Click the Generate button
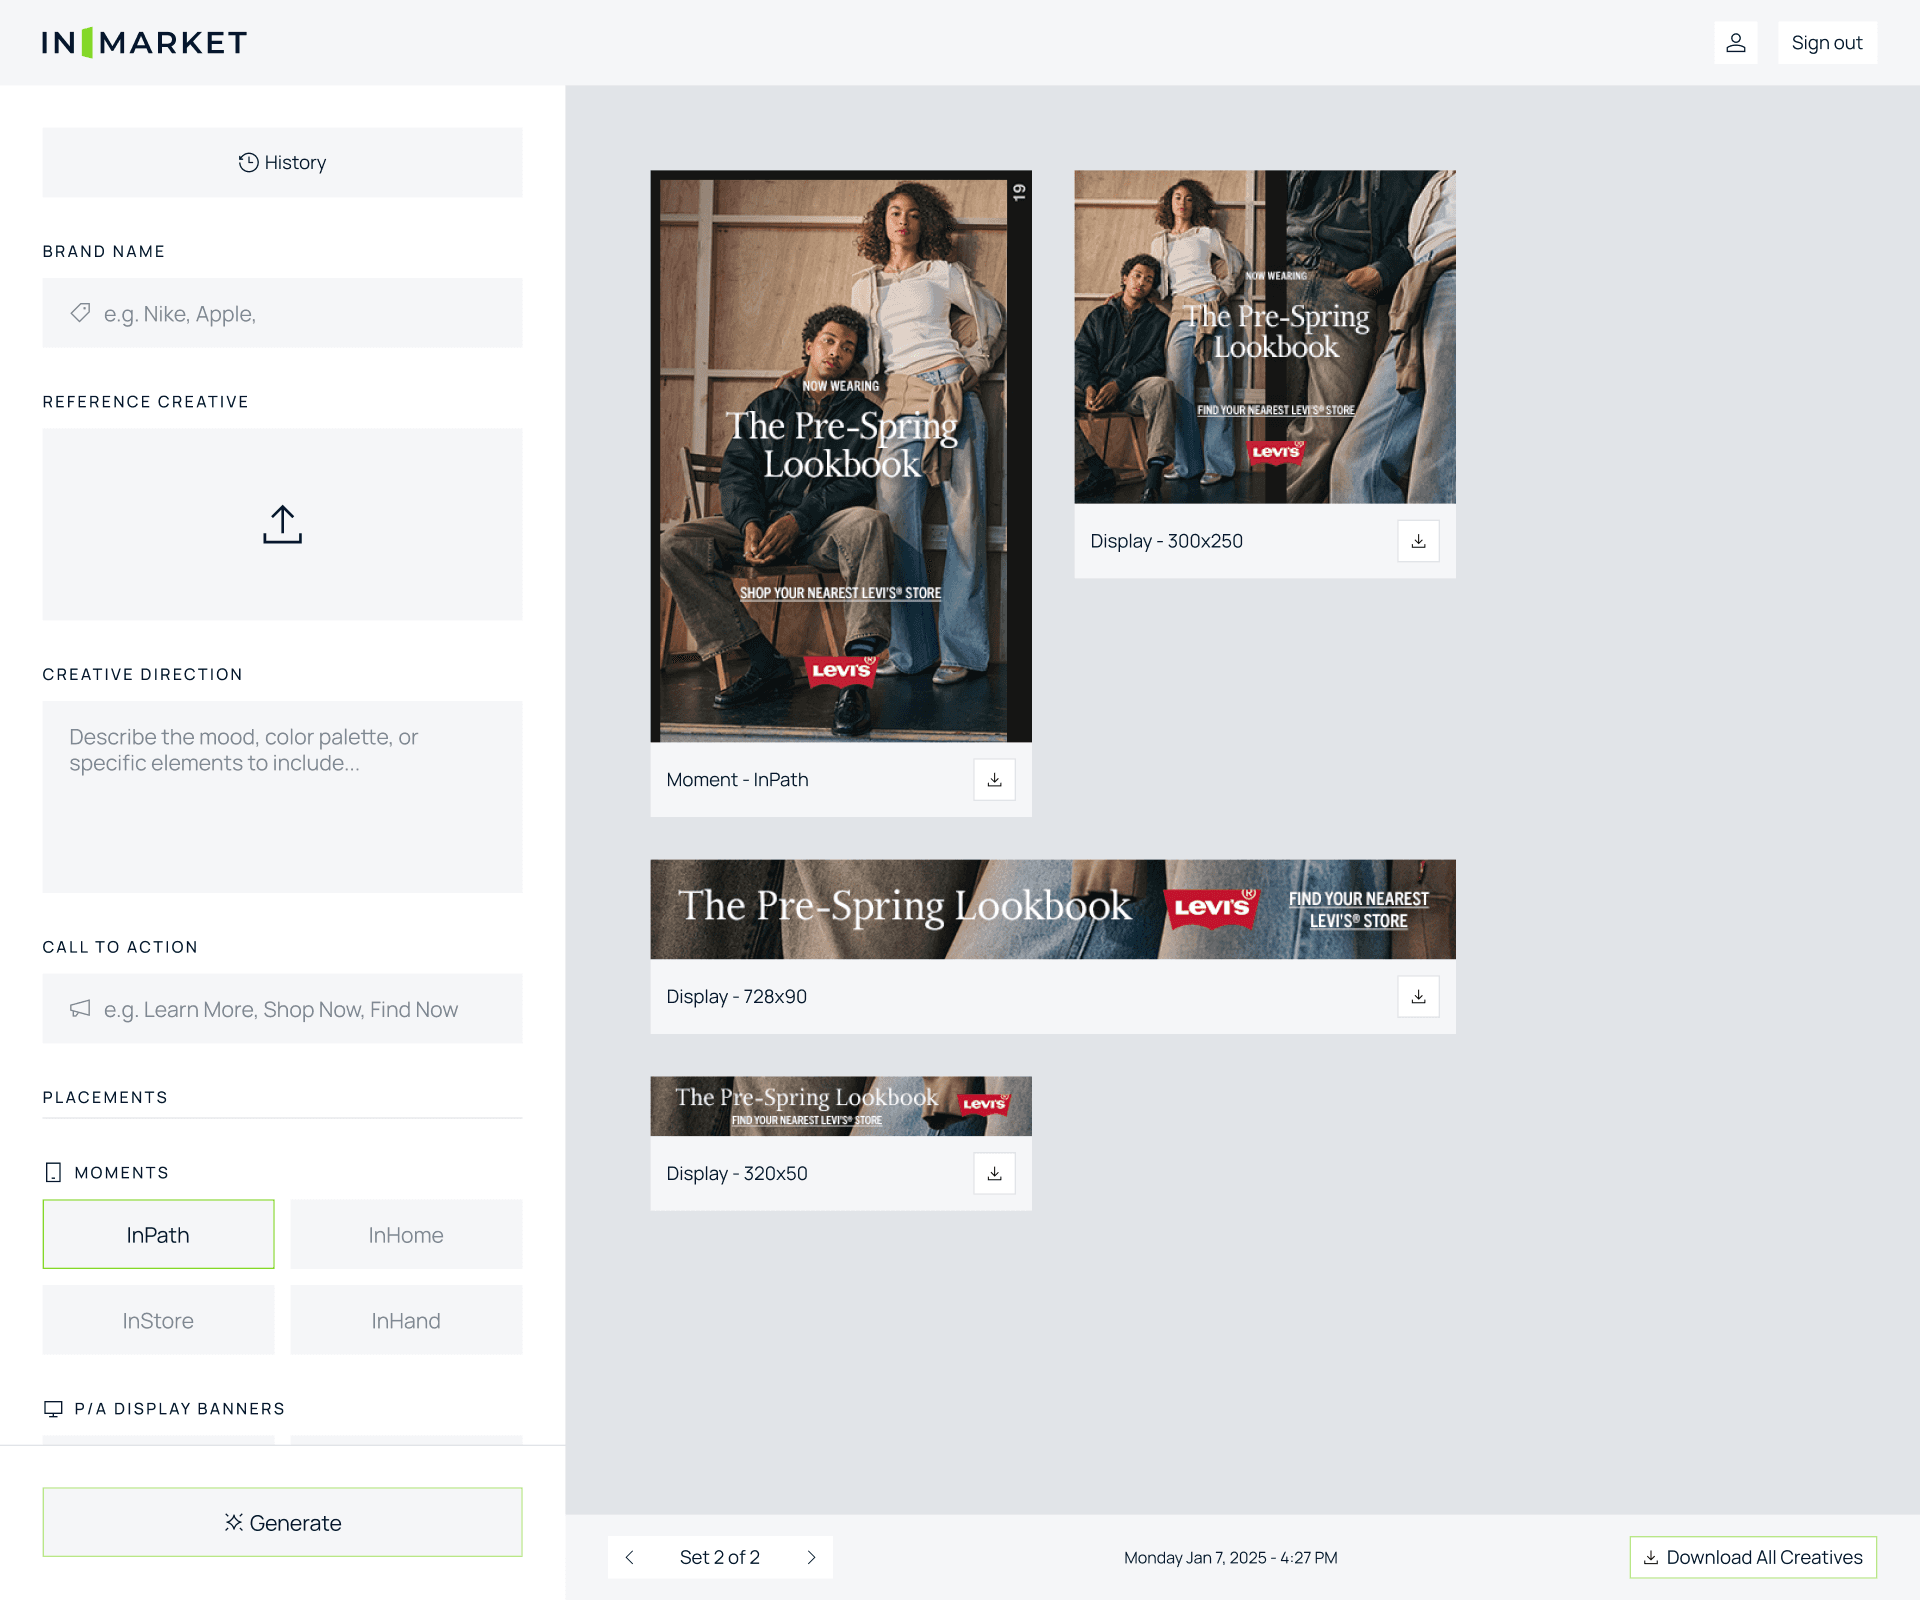The height and width of the screenshot is (1600, 1920). coord(282,1523)
